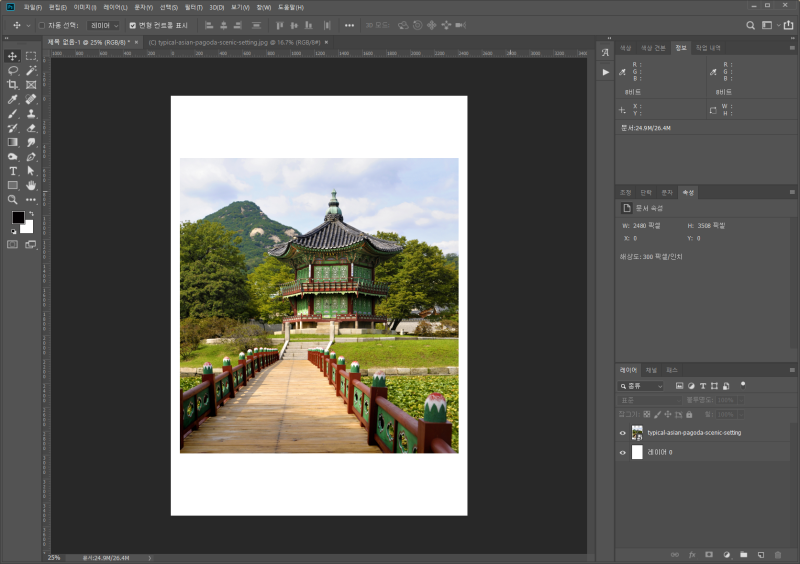The height and width of the screenshot is (564, 800).
Task: Select the Hand tool
Action: pyautogui.click(x=31, y=185)
